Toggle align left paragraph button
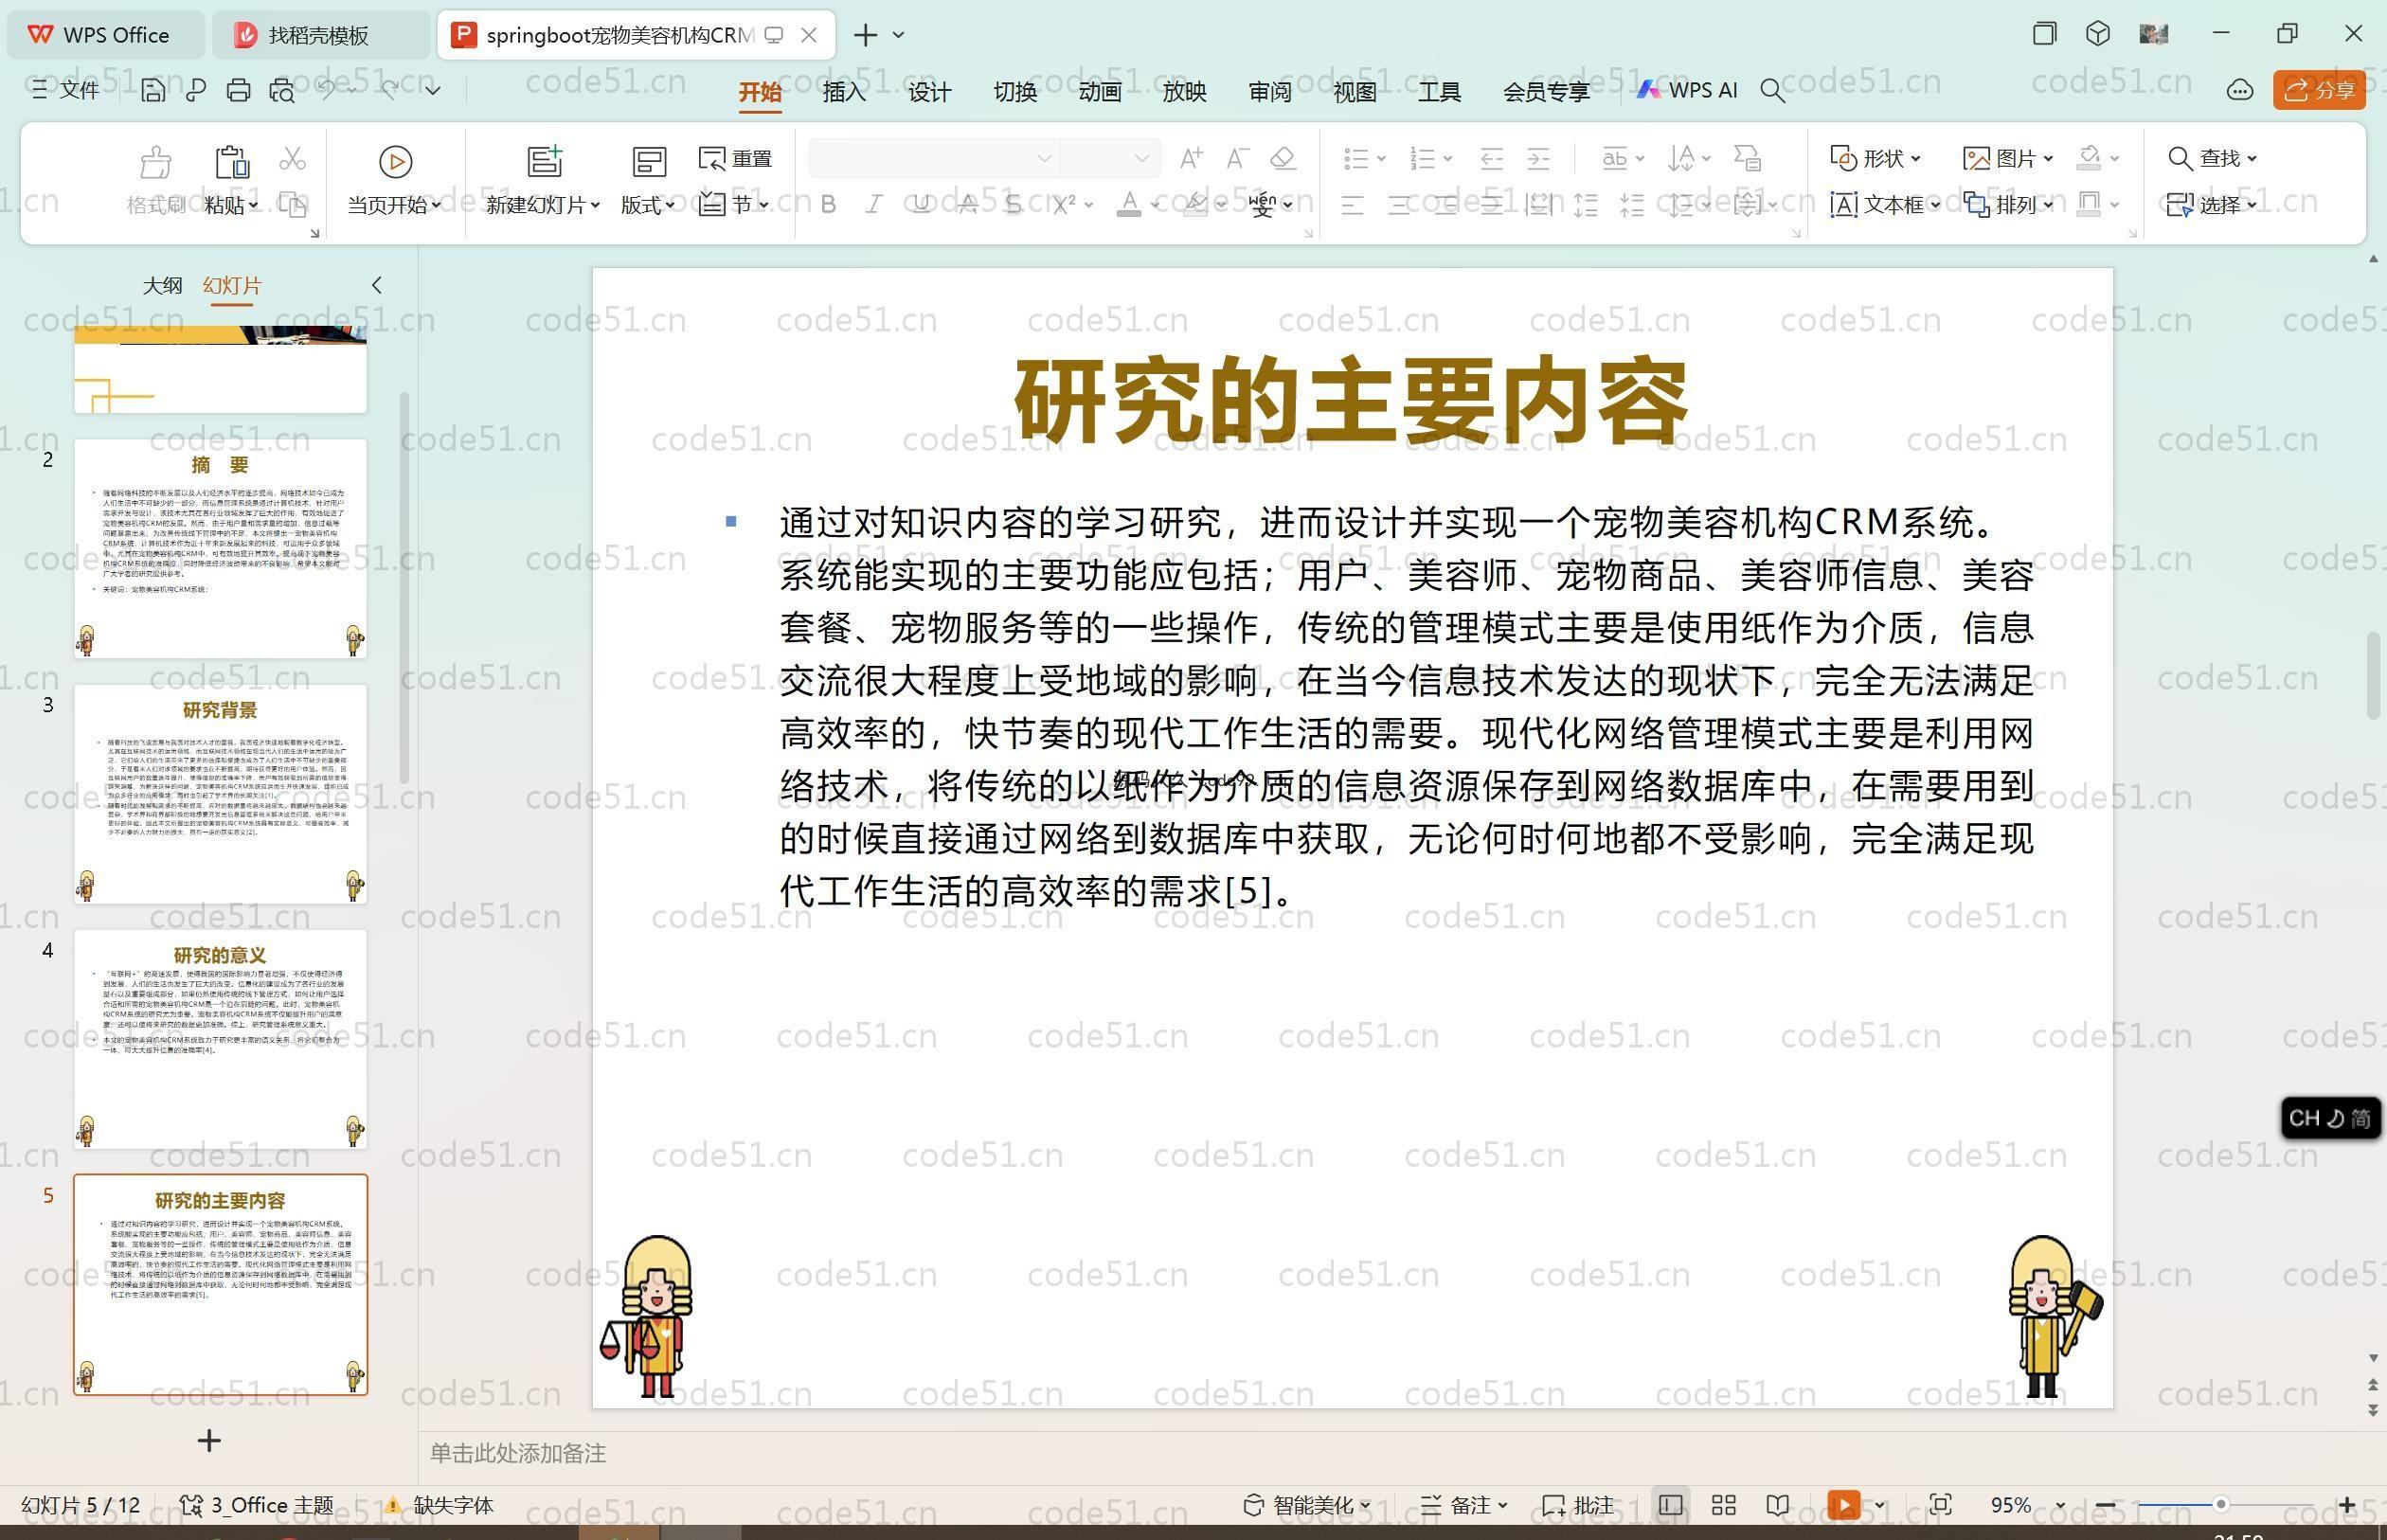The image size is (2387, 1540). (x=1352, y=206)
